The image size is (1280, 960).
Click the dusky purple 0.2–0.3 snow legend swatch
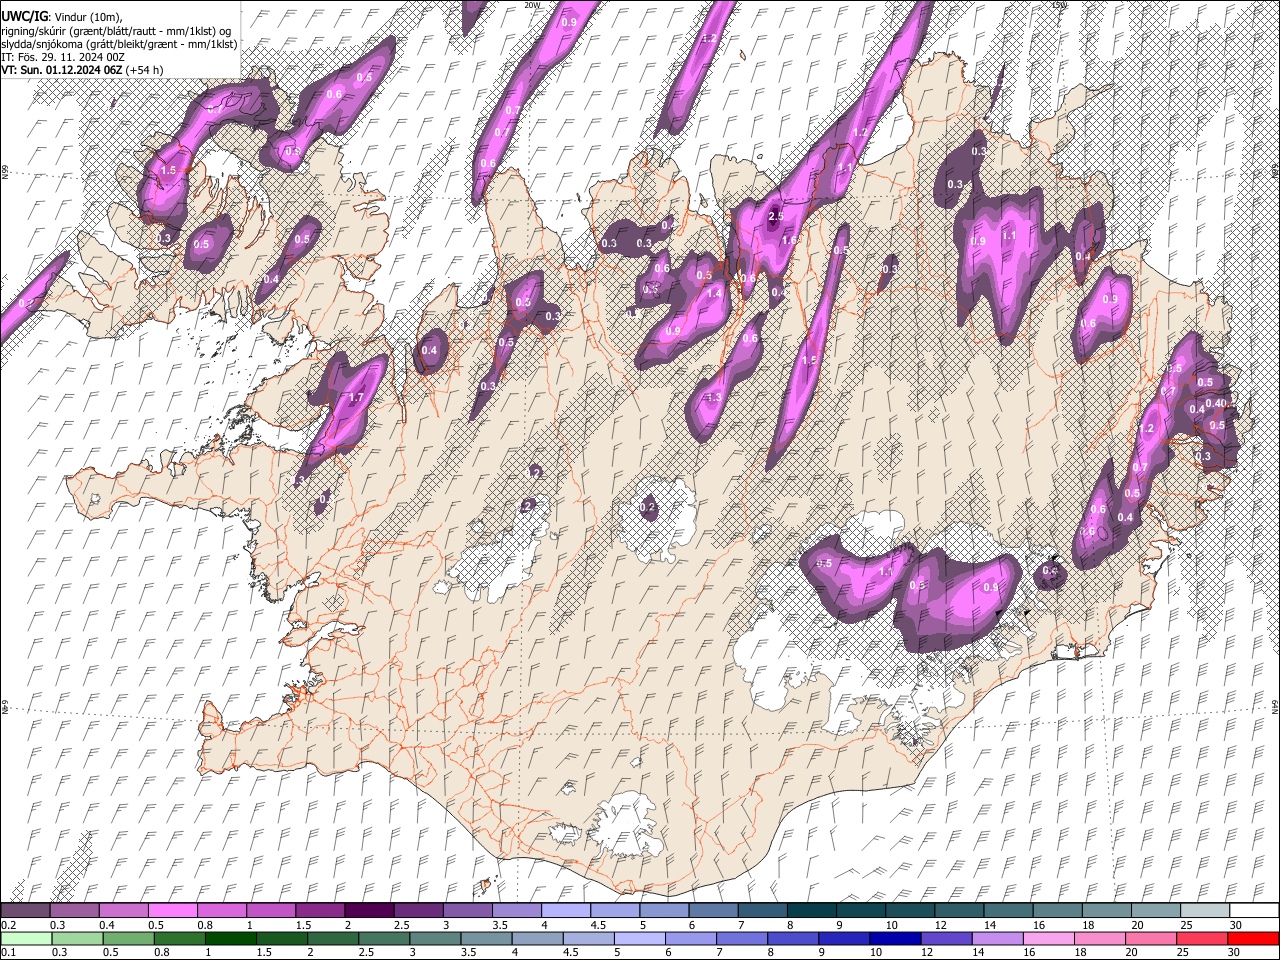point(25,911)
